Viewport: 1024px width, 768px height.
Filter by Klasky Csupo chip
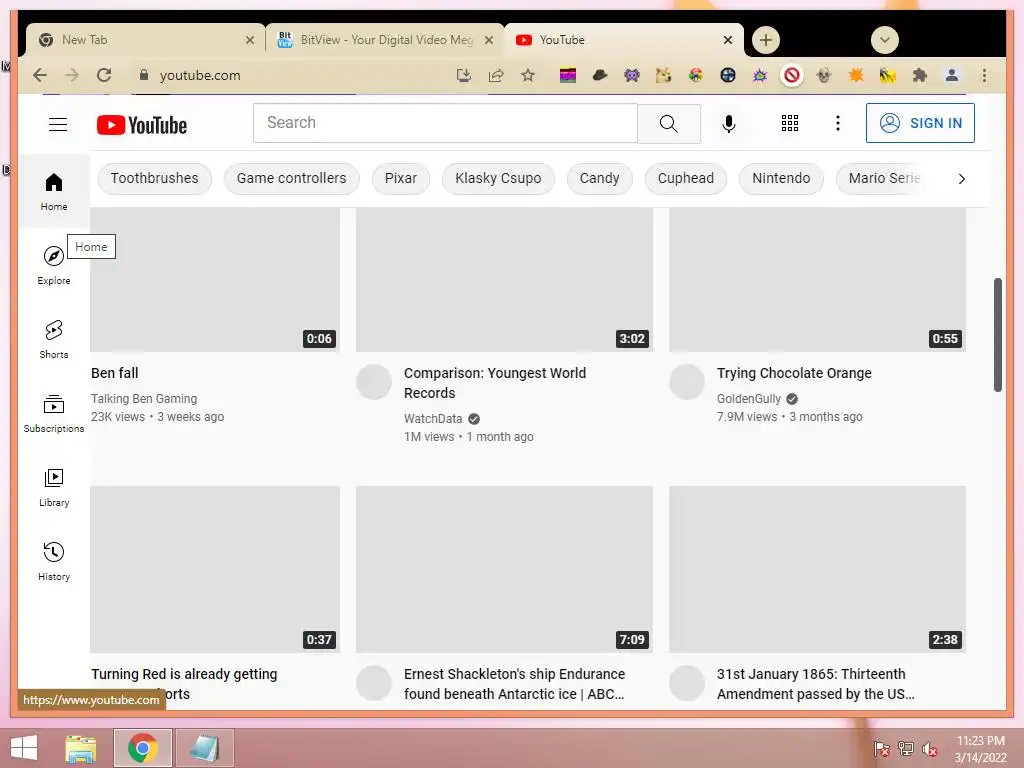point(498,178)
